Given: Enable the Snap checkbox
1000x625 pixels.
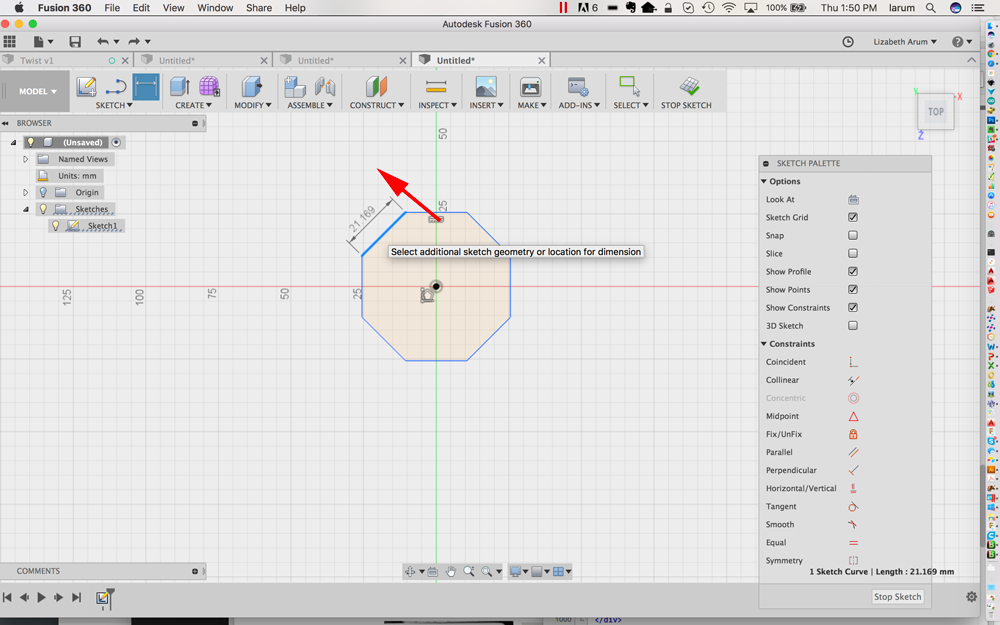Looking at the screenshot, I should click(853, 235).
